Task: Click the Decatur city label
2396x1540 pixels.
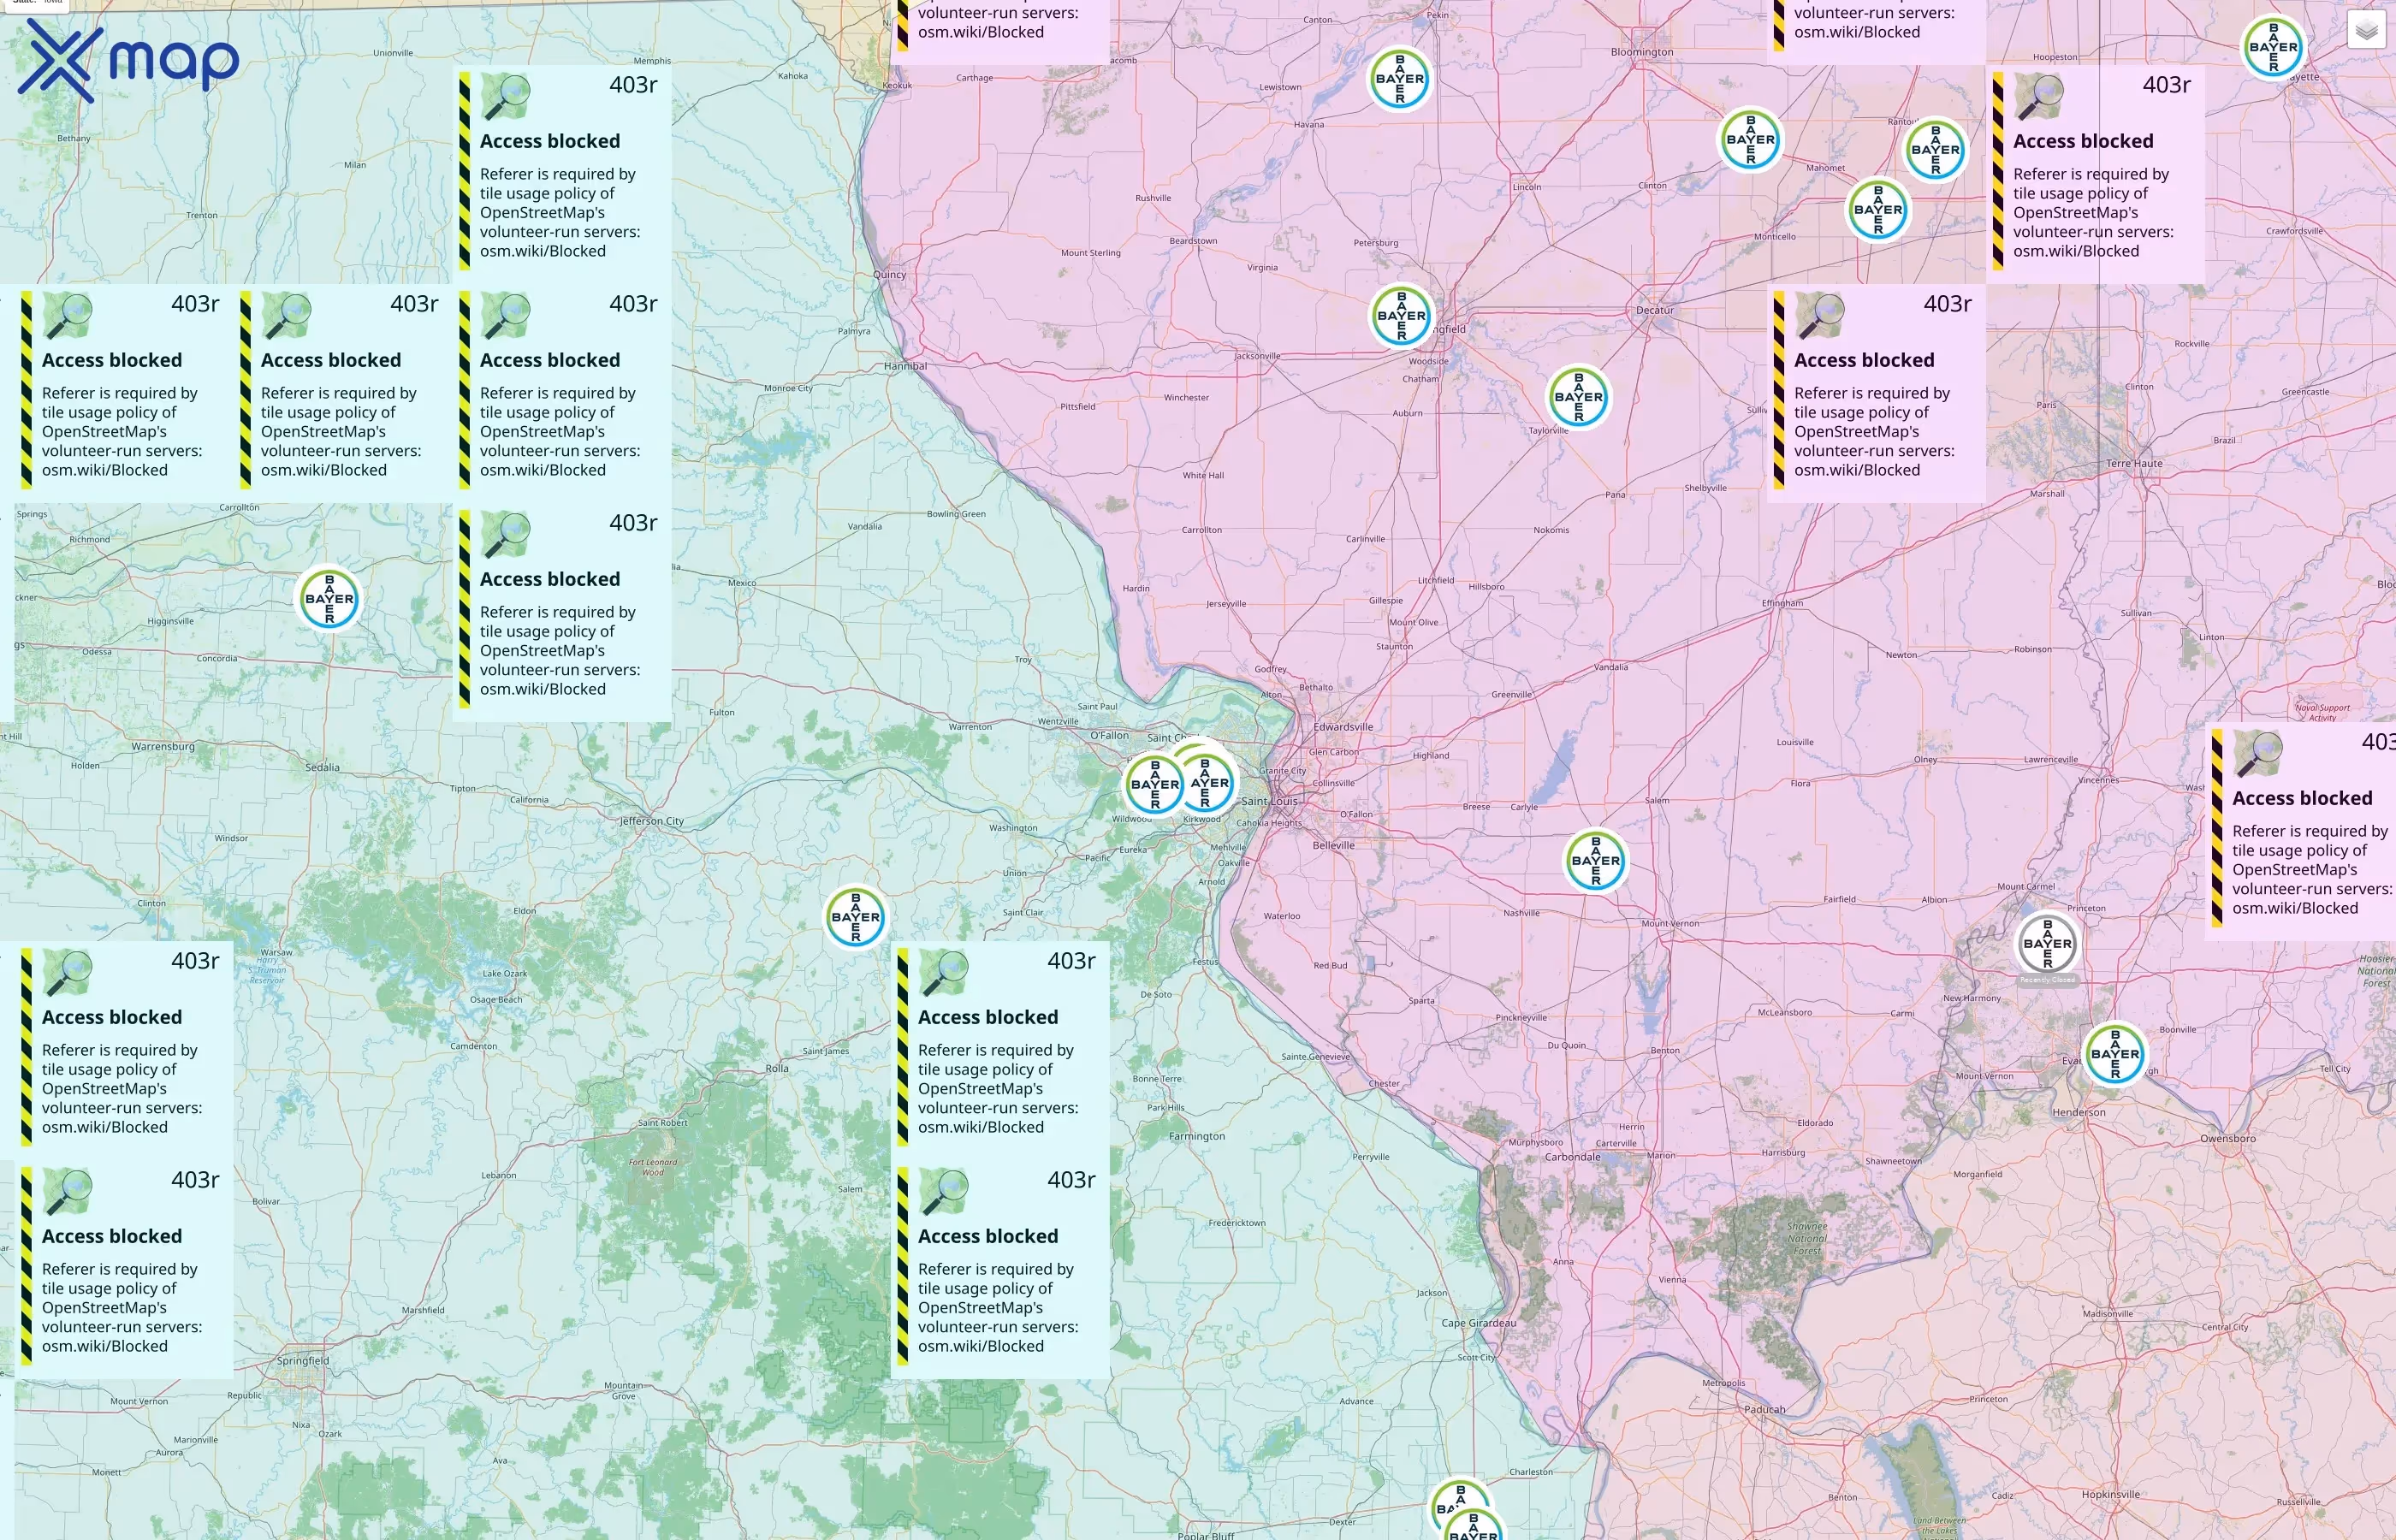Action: tap(1654, 310)
